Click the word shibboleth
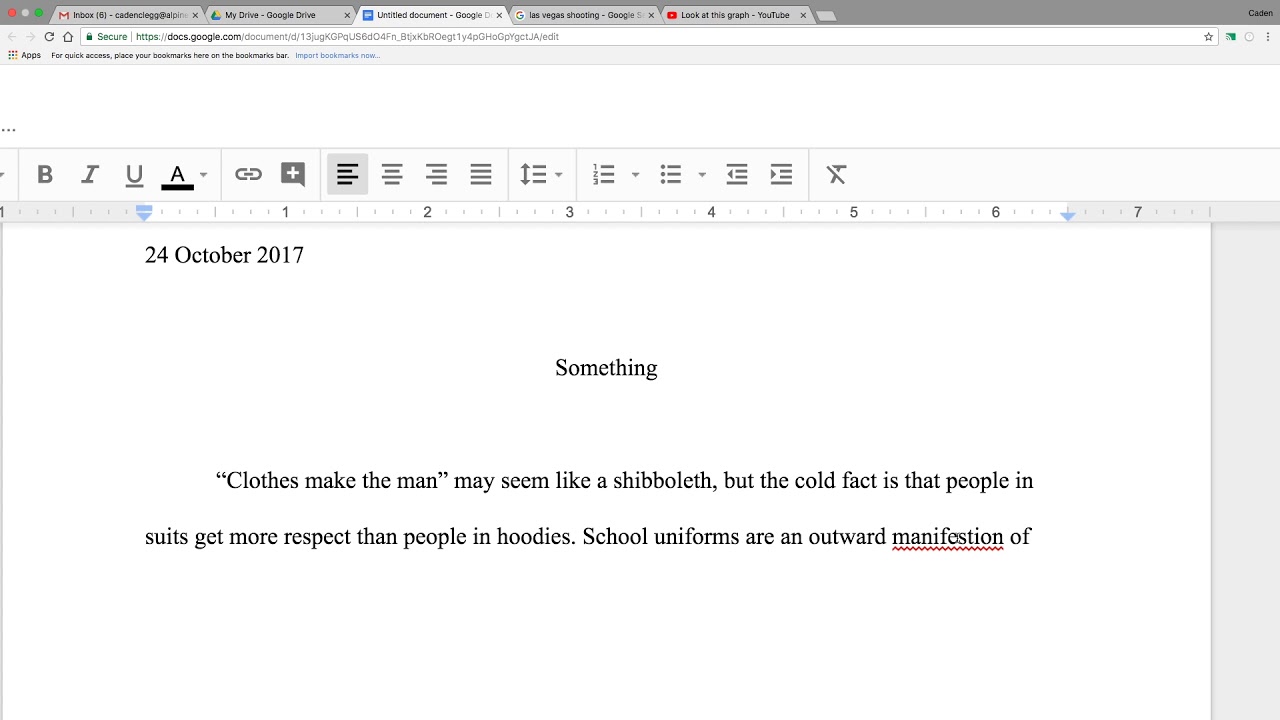 pos(664,481)
